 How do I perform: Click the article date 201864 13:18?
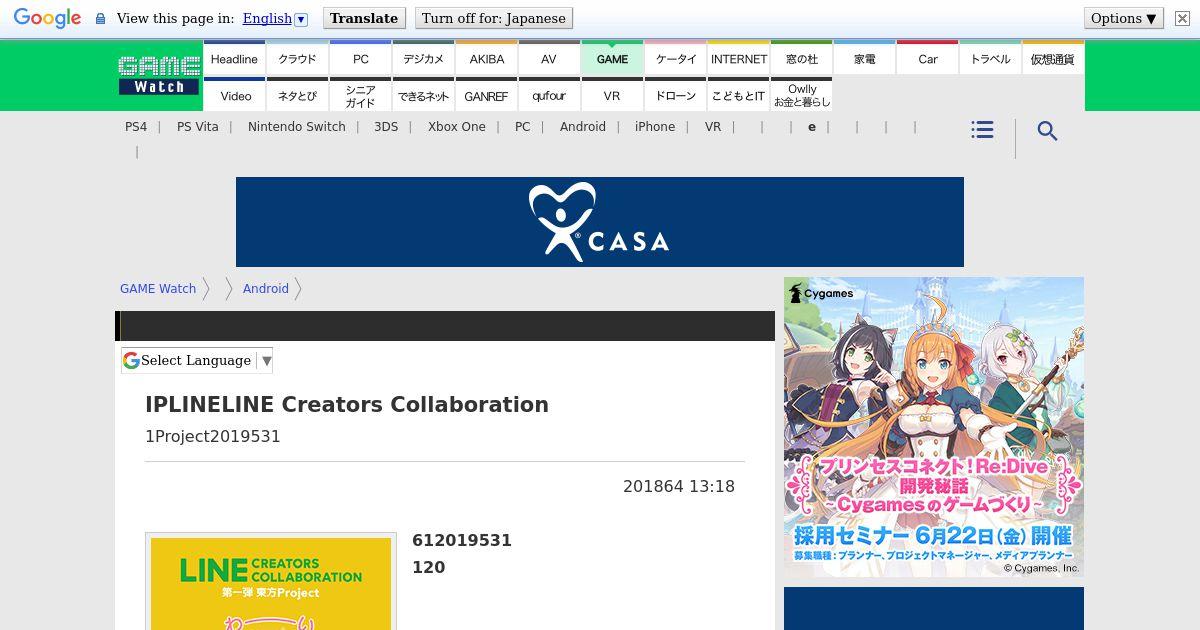click(x=679, y=487)
